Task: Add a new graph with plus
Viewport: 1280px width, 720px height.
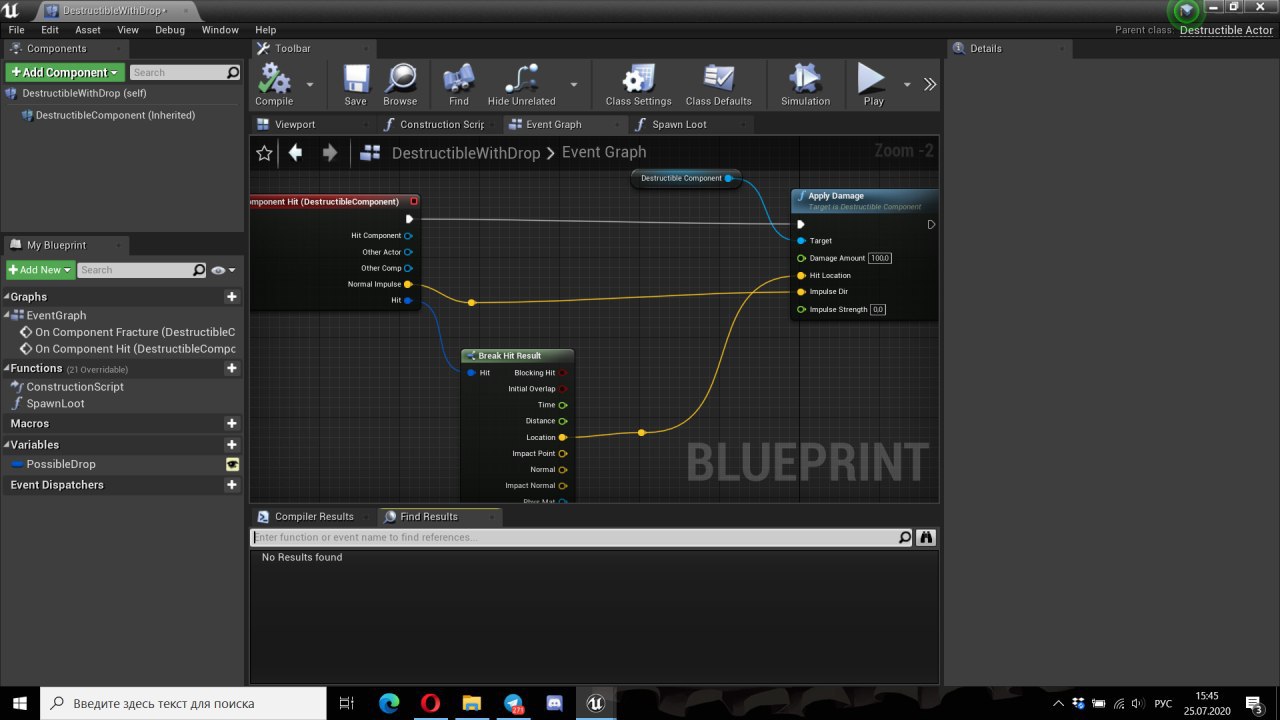Action: (232, 297)
